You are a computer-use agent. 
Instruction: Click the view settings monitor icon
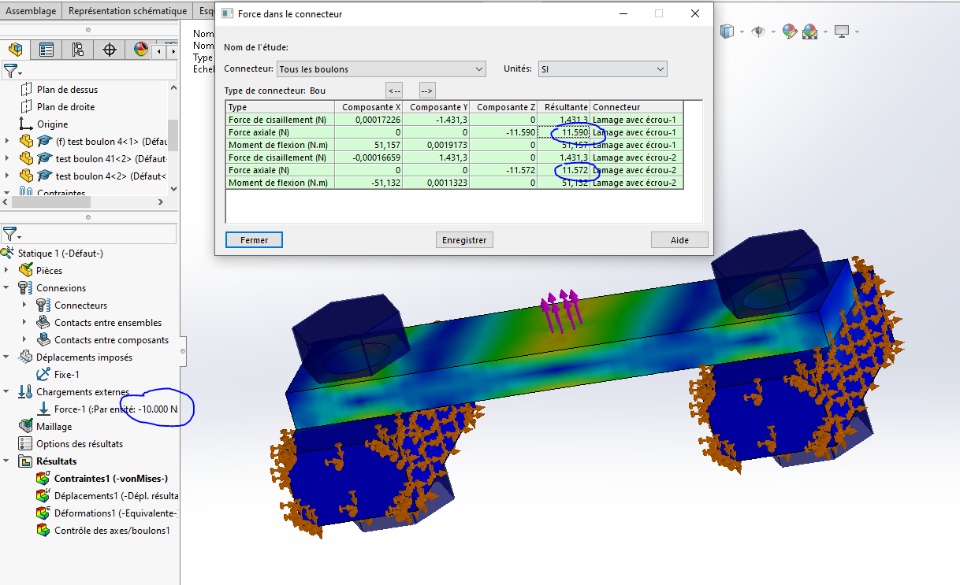842,31
